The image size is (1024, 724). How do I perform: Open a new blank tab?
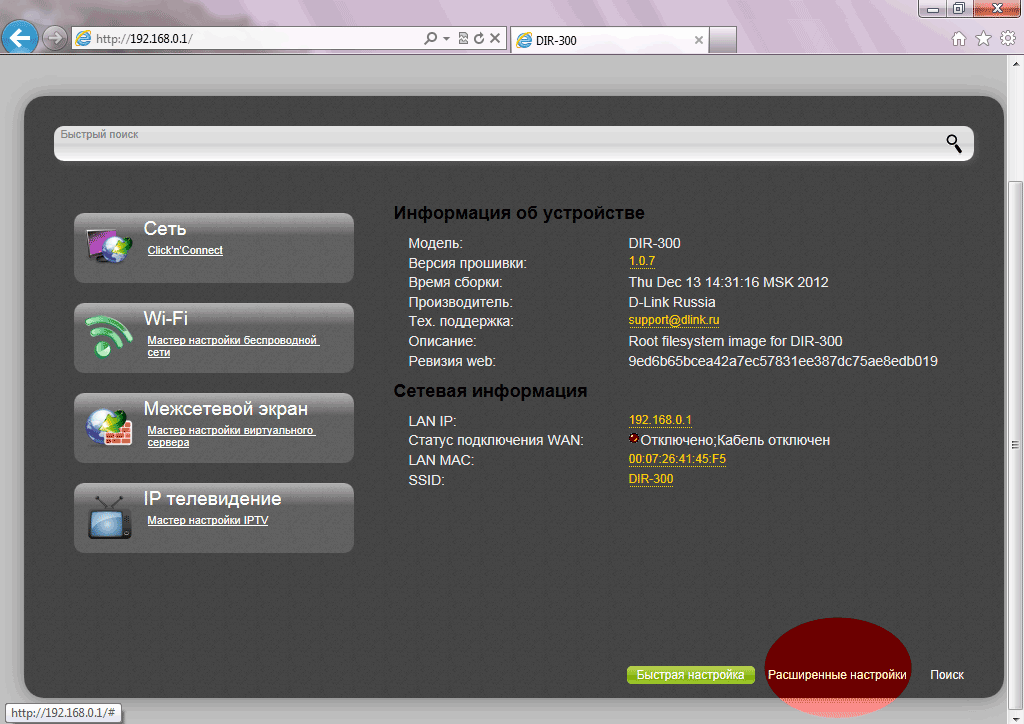tap(723, 40)
